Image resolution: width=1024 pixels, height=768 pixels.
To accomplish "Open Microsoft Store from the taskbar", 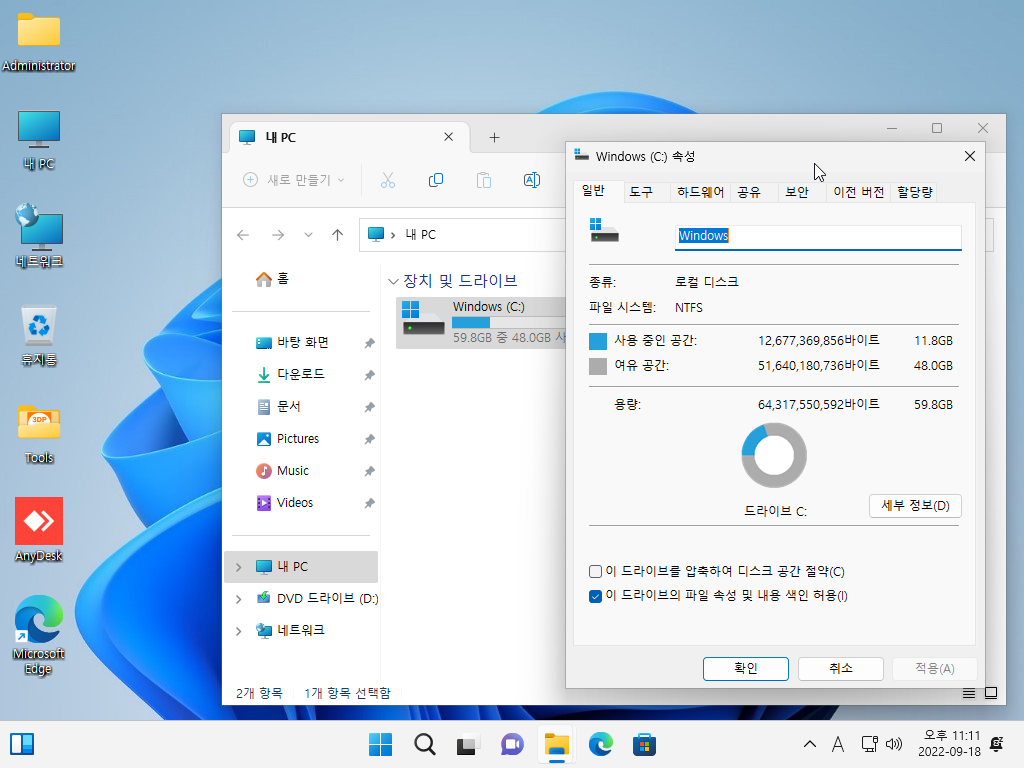I will 644,744.
